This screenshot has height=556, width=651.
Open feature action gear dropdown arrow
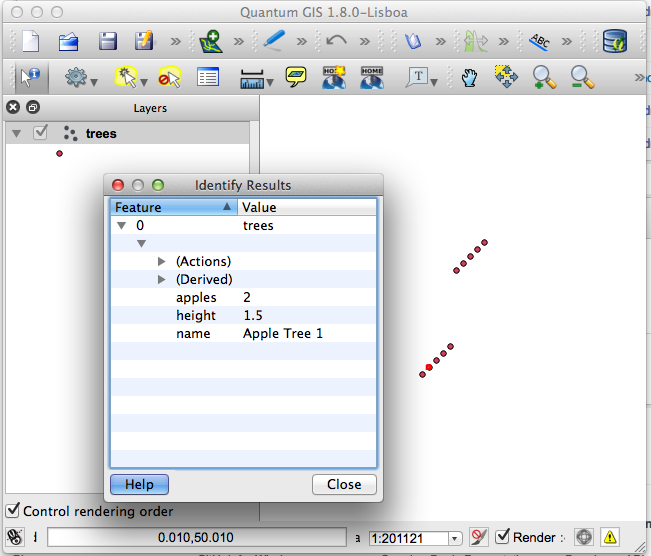click(x=94, y=83)
